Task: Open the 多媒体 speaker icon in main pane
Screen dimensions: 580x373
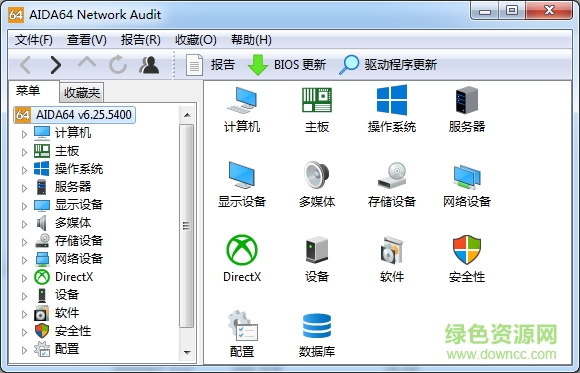Action: [x=317, y=175]
